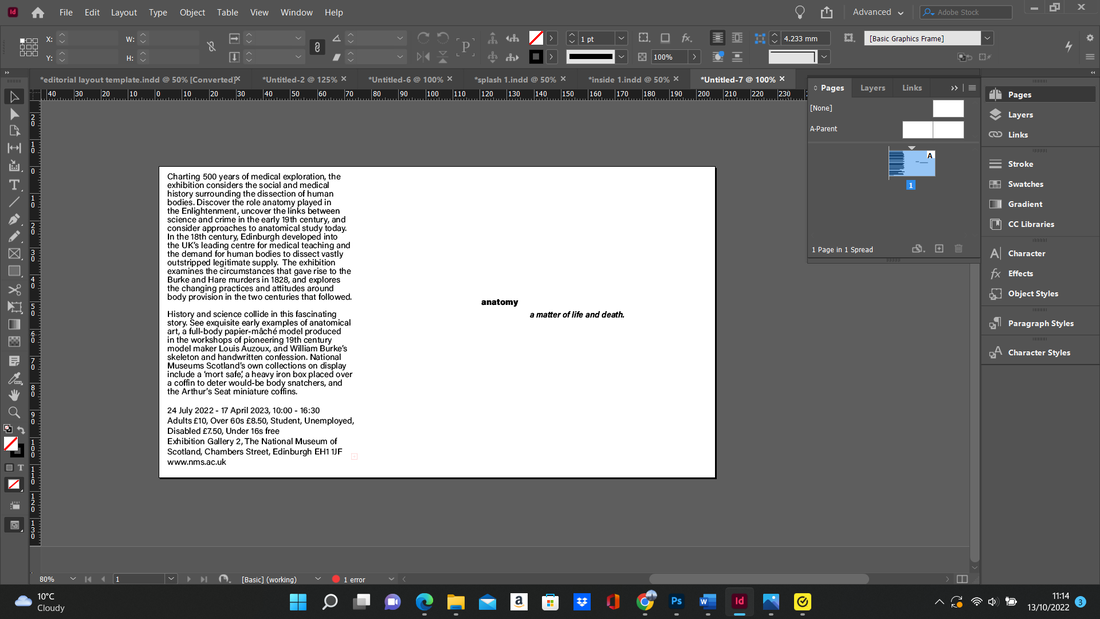The image size is (1100, 619).
Task: Select the Hand tool
Action: point(14,395)
